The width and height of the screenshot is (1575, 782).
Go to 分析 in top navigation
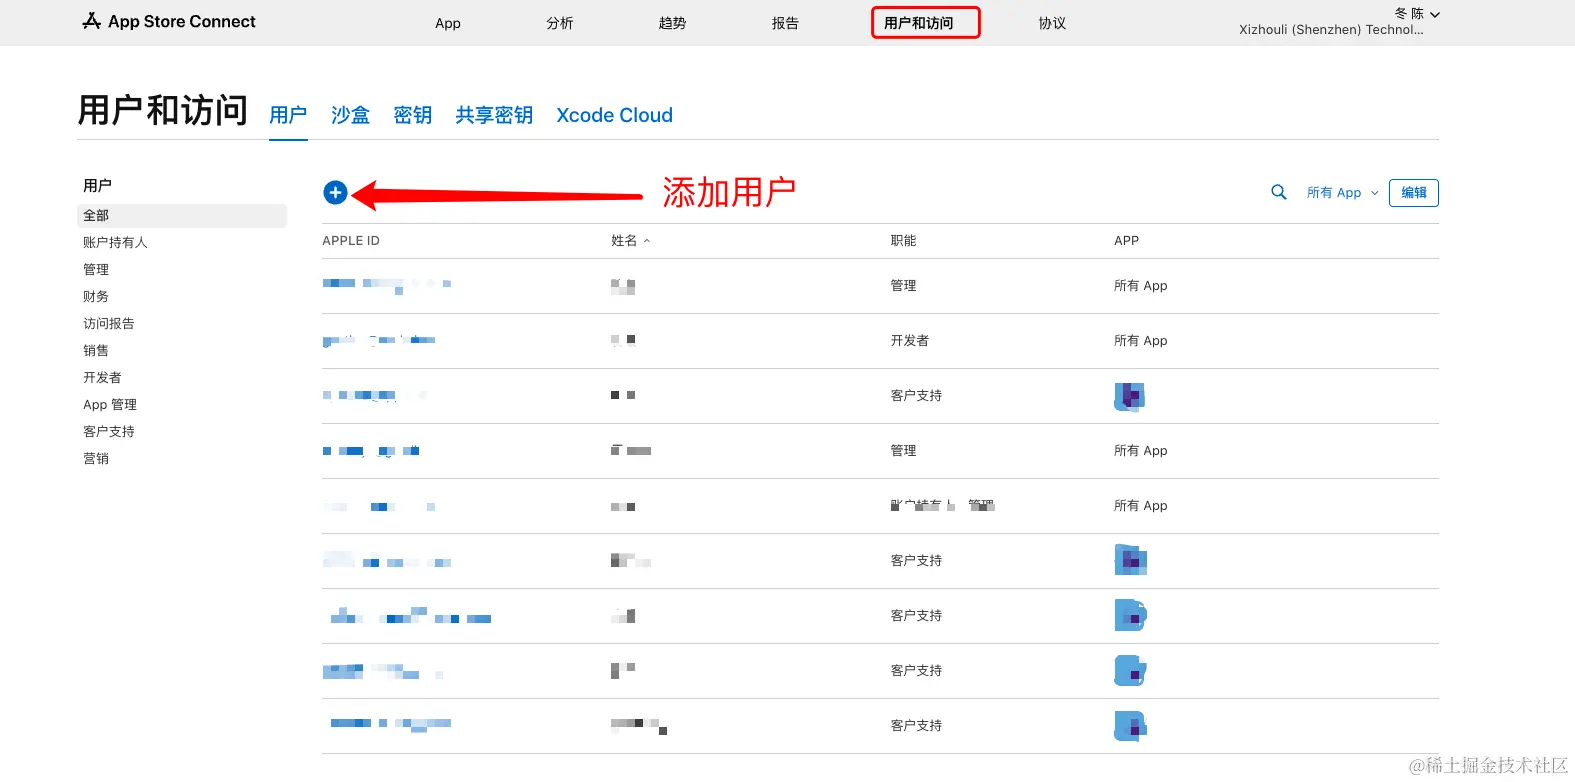560,23
